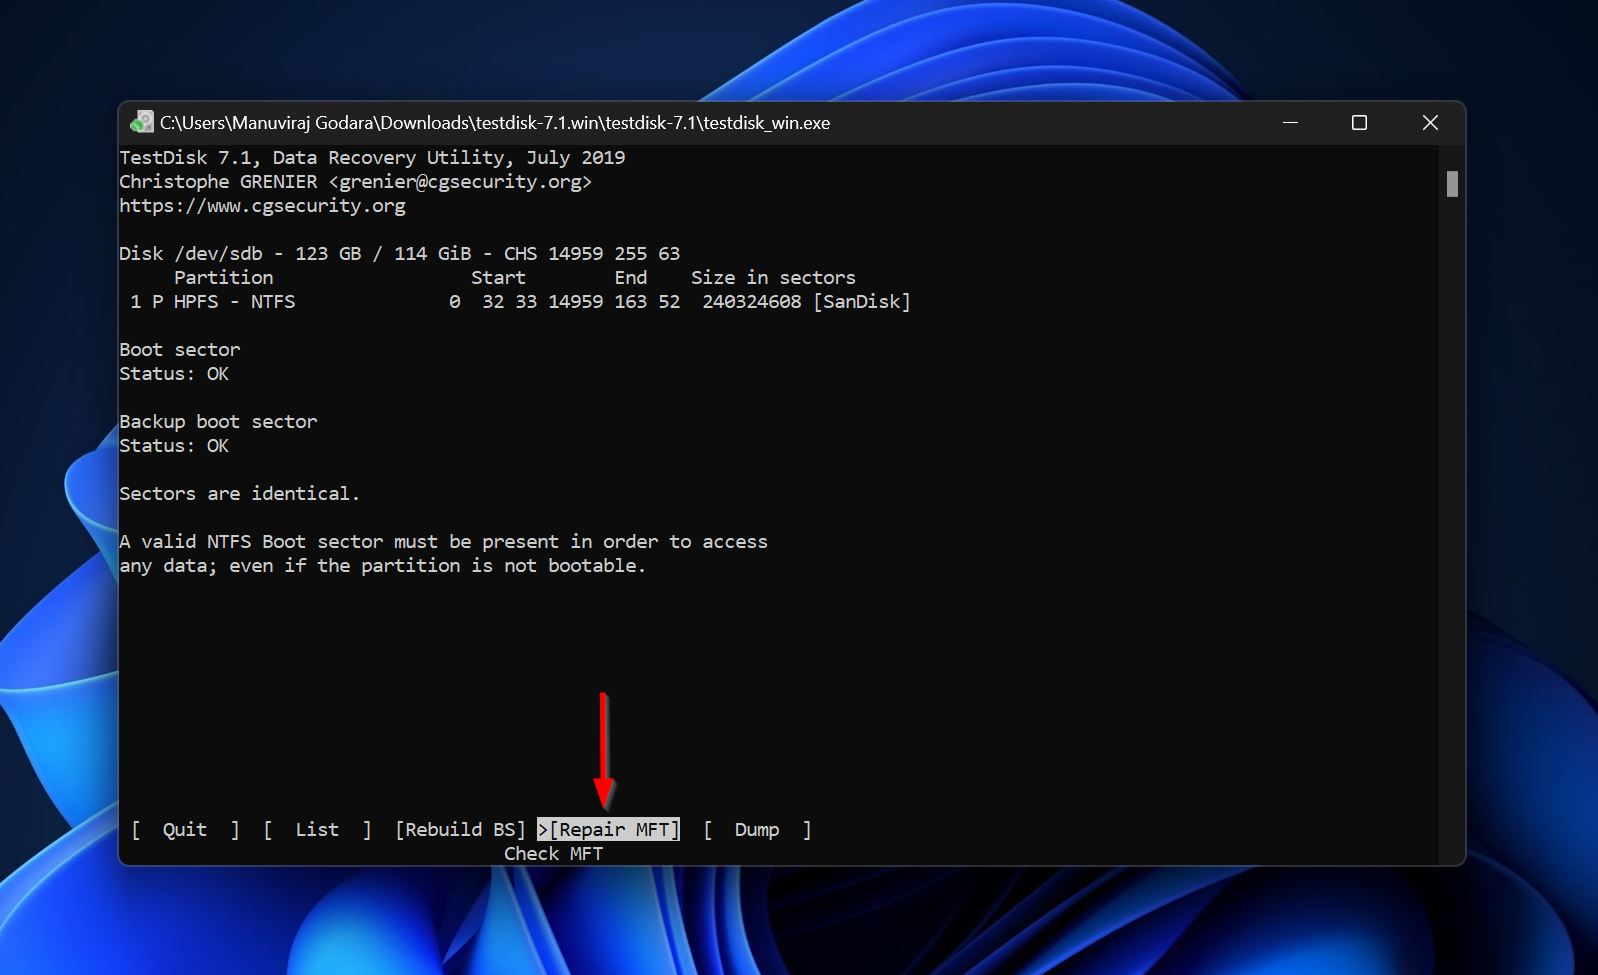Click the window title path text
Screen dimensions: 1598x975
[495, 123]
